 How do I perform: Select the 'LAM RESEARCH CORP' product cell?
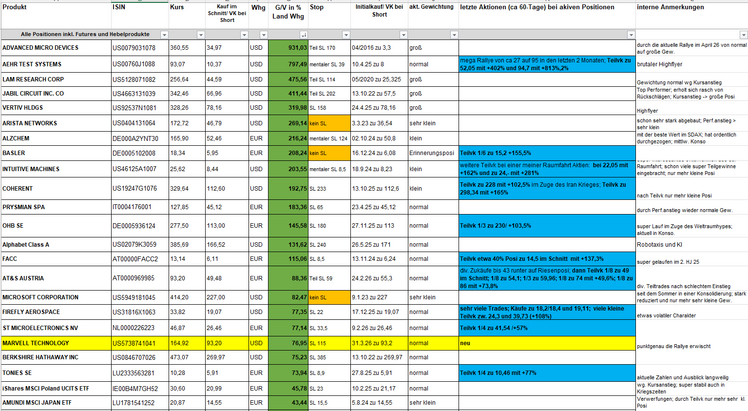click(56, 80)
